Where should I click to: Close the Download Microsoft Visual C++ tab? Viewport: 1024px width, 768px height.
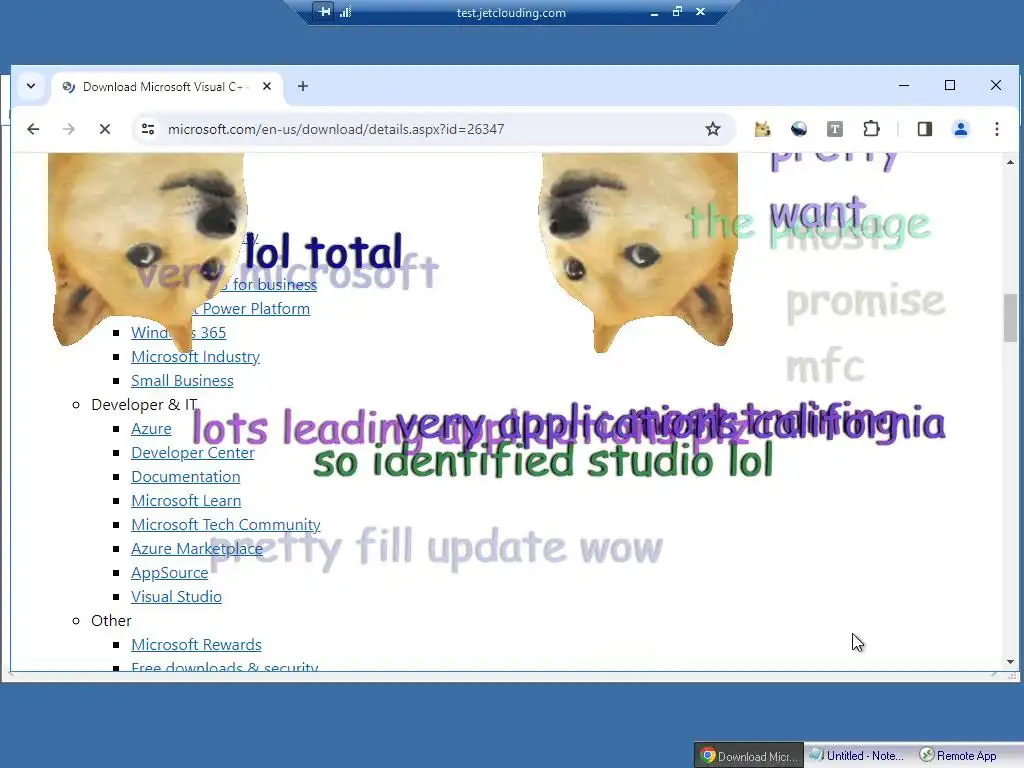pyautogui.click(x=266, y=86)
